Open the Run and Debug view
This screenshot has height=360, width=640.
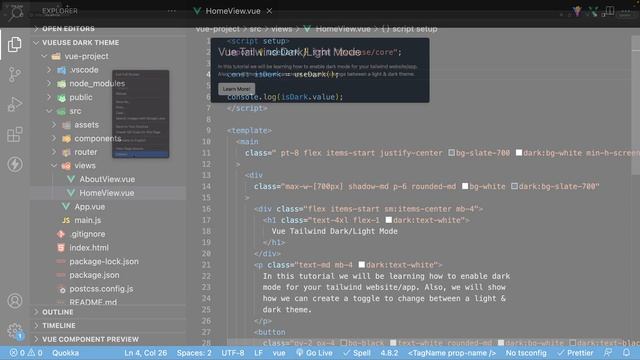(x=15, y=104)
